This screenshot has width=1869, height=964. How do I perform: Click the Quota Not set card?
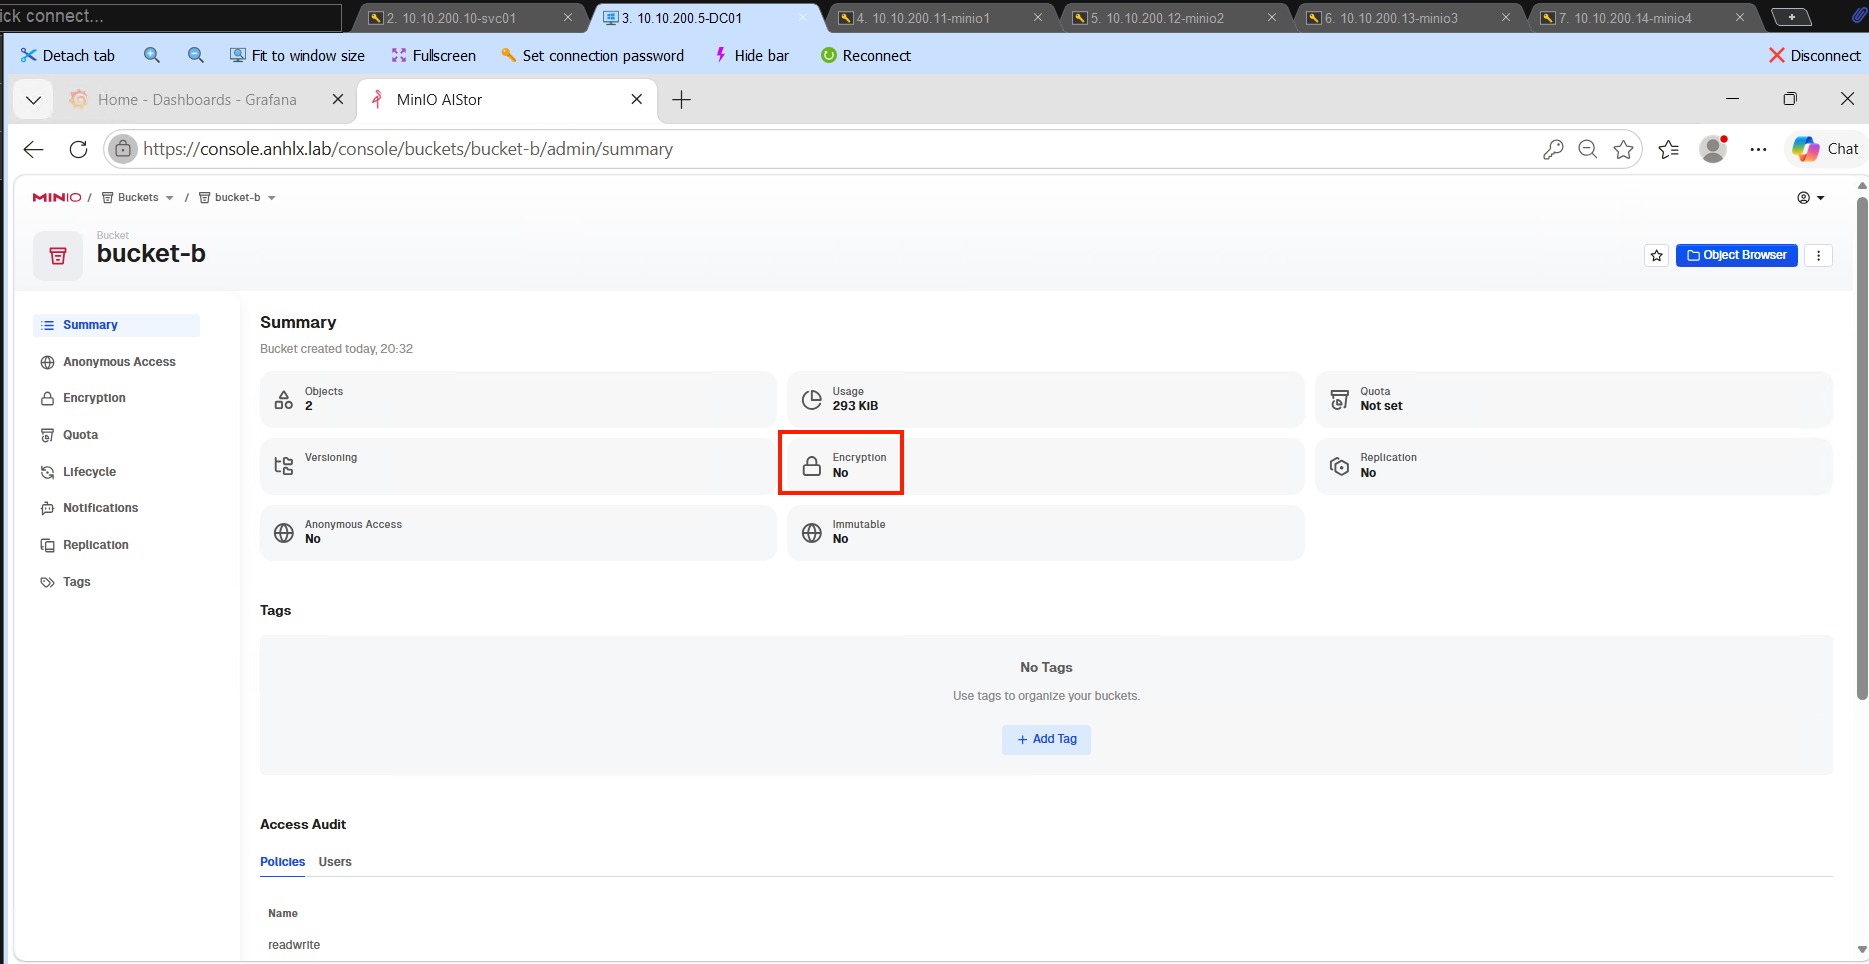click(1574, 400)
